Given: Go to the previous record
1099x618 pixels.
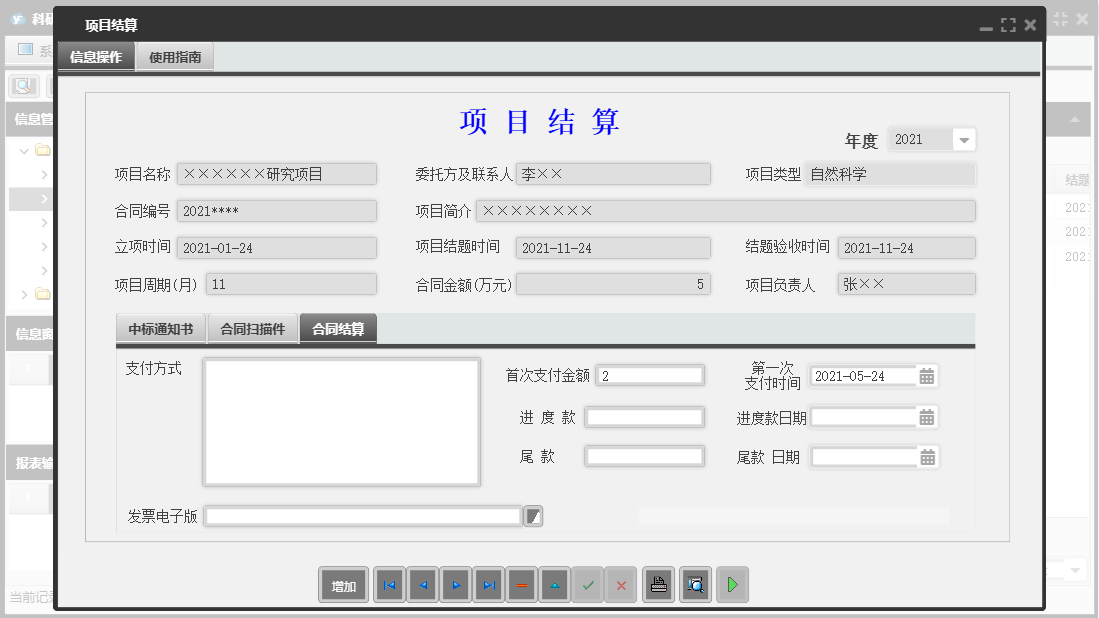Looking at the screenshot, I should pos(421,585).
